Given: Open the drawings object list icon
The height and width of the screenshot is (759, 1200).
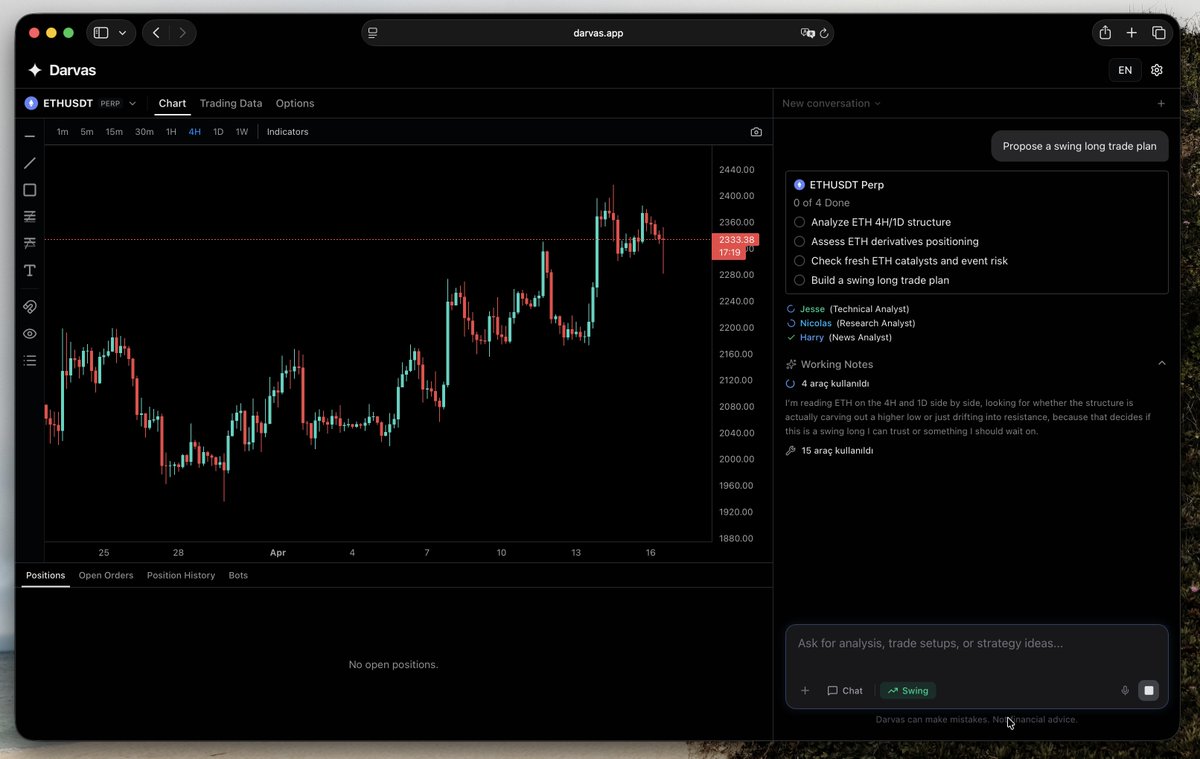Looking at the screenshot, I should tap(29, 361).
